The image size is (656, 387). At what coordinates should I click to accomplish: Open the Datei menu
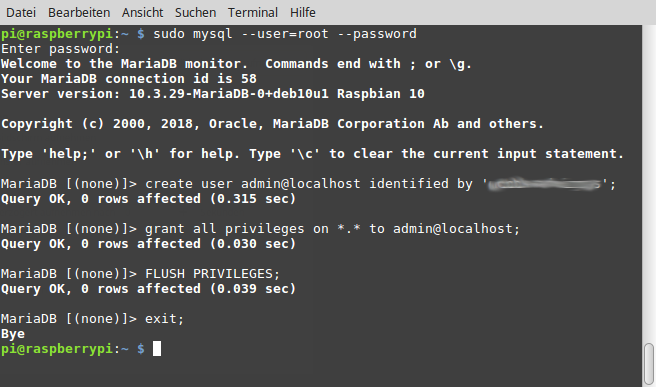click(21, 13)
